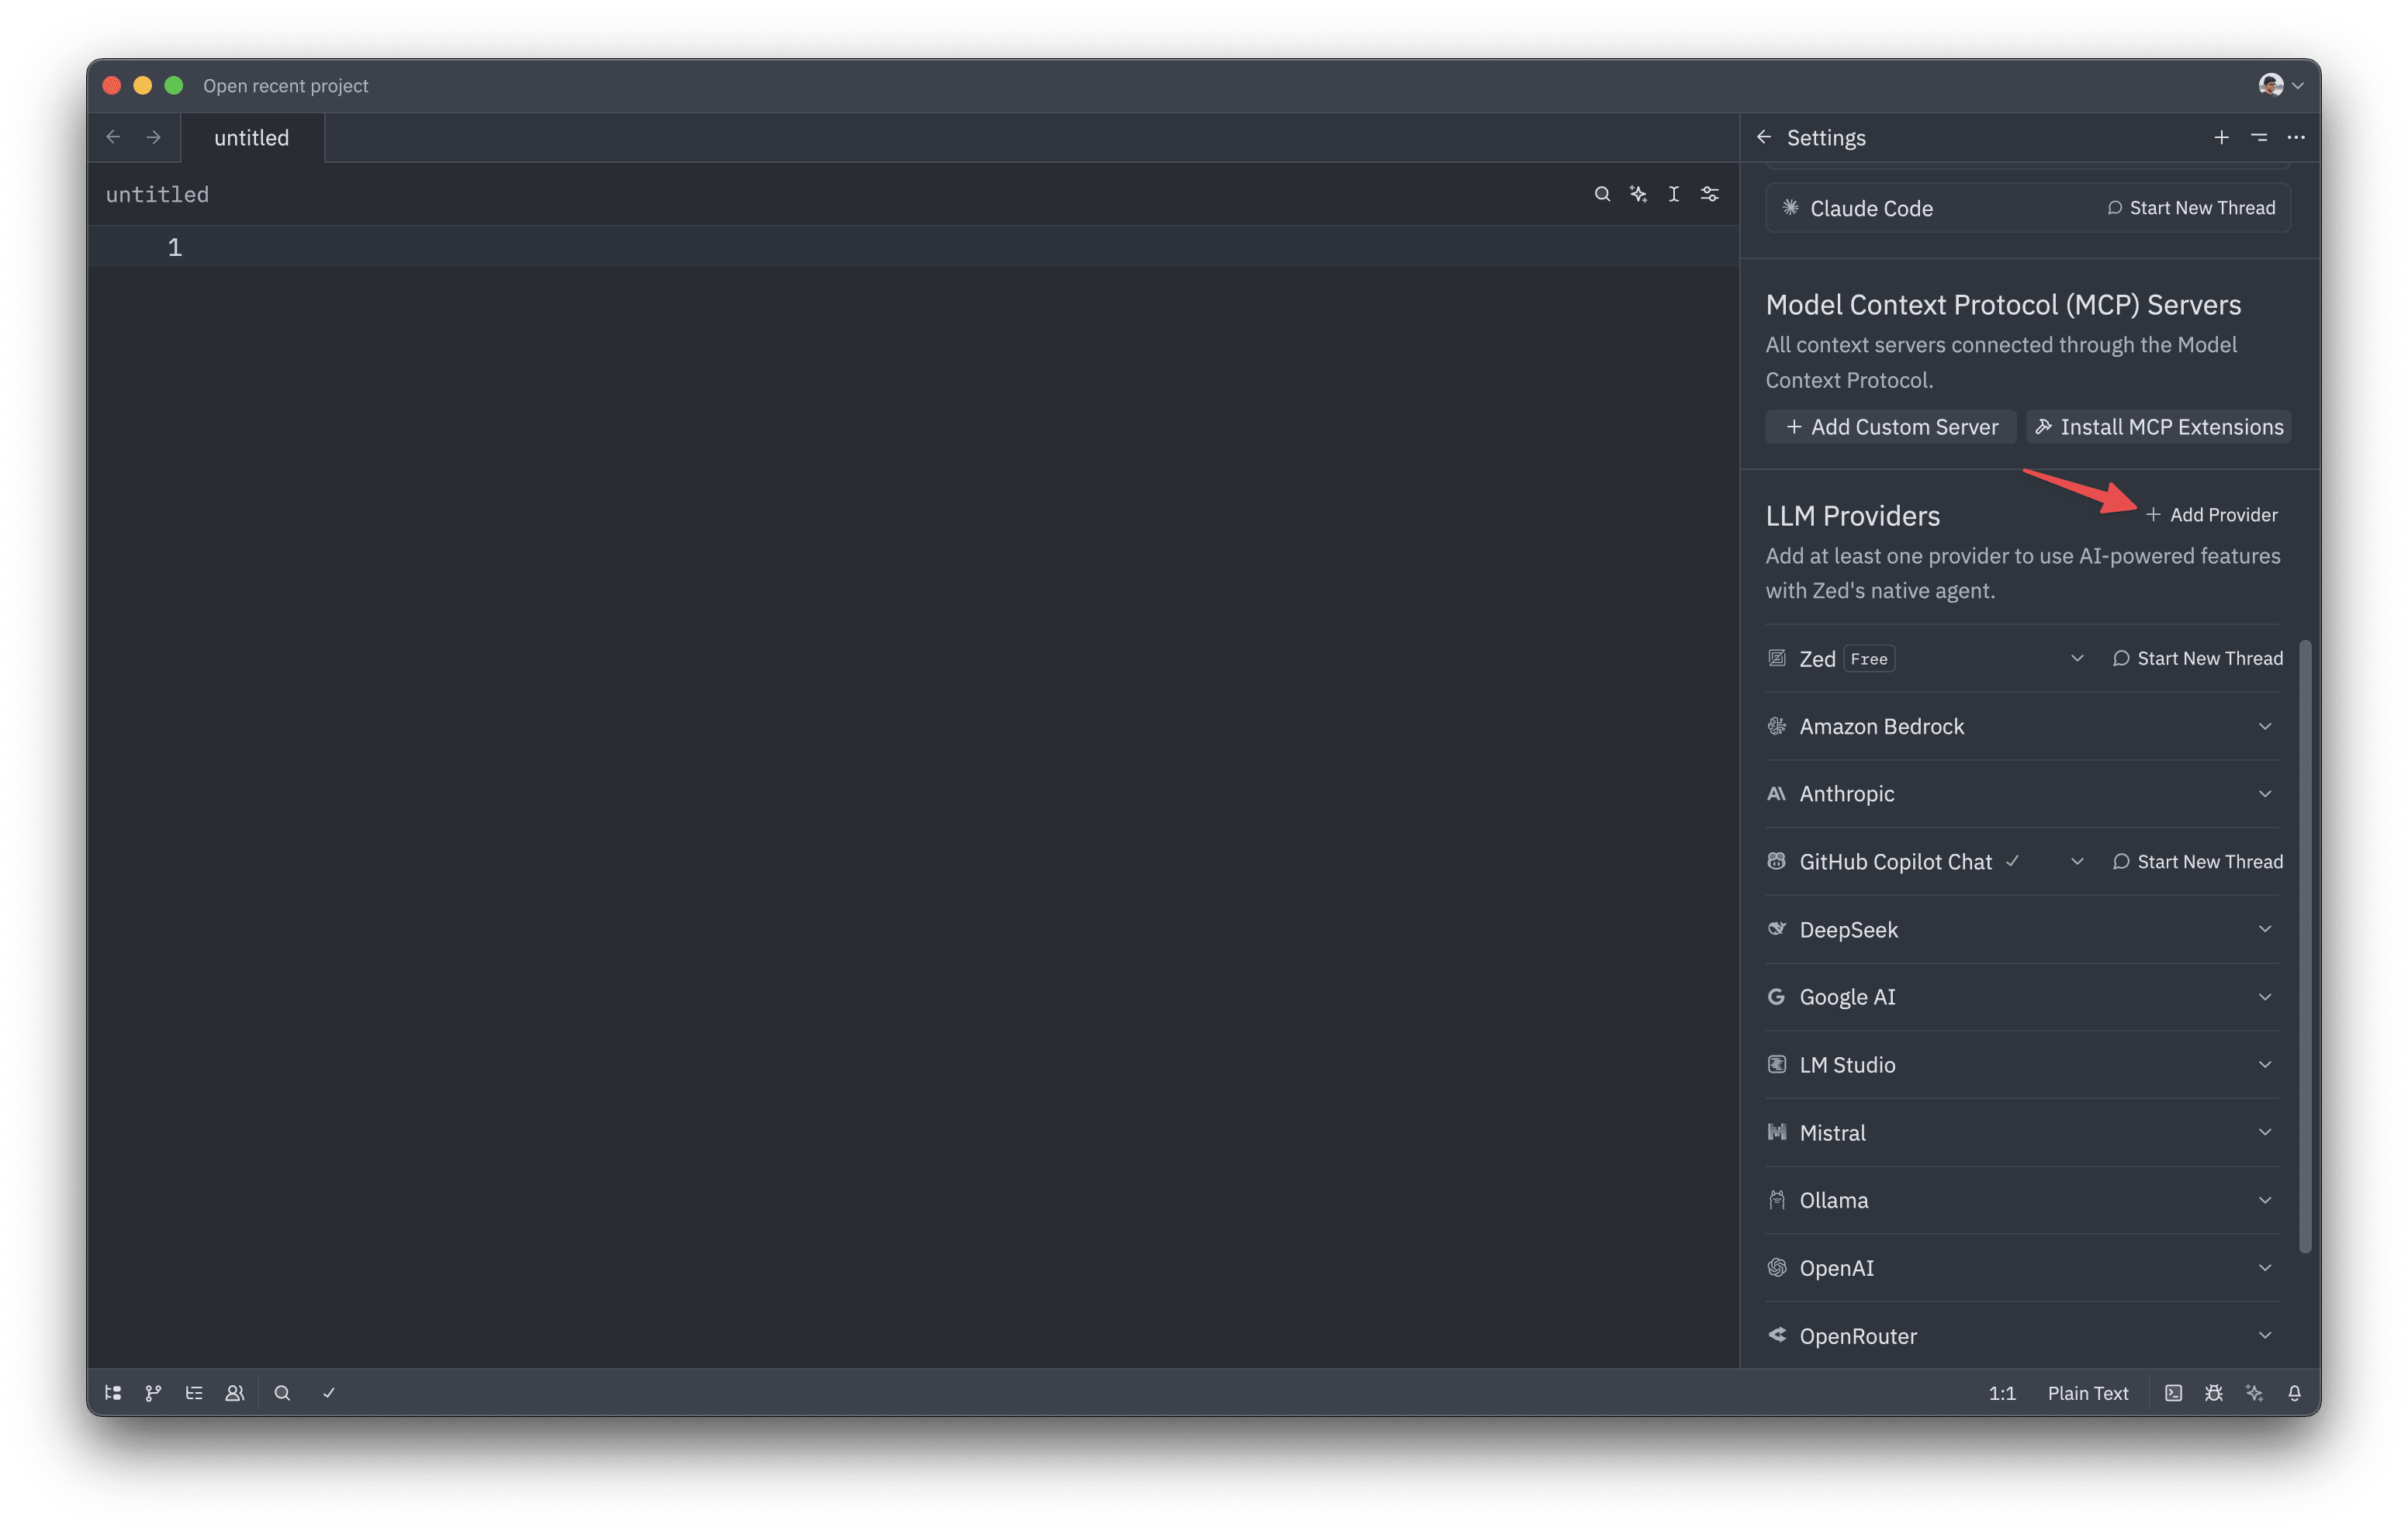
Task: Click Add Custom Server button
Action: (1891, 427)
